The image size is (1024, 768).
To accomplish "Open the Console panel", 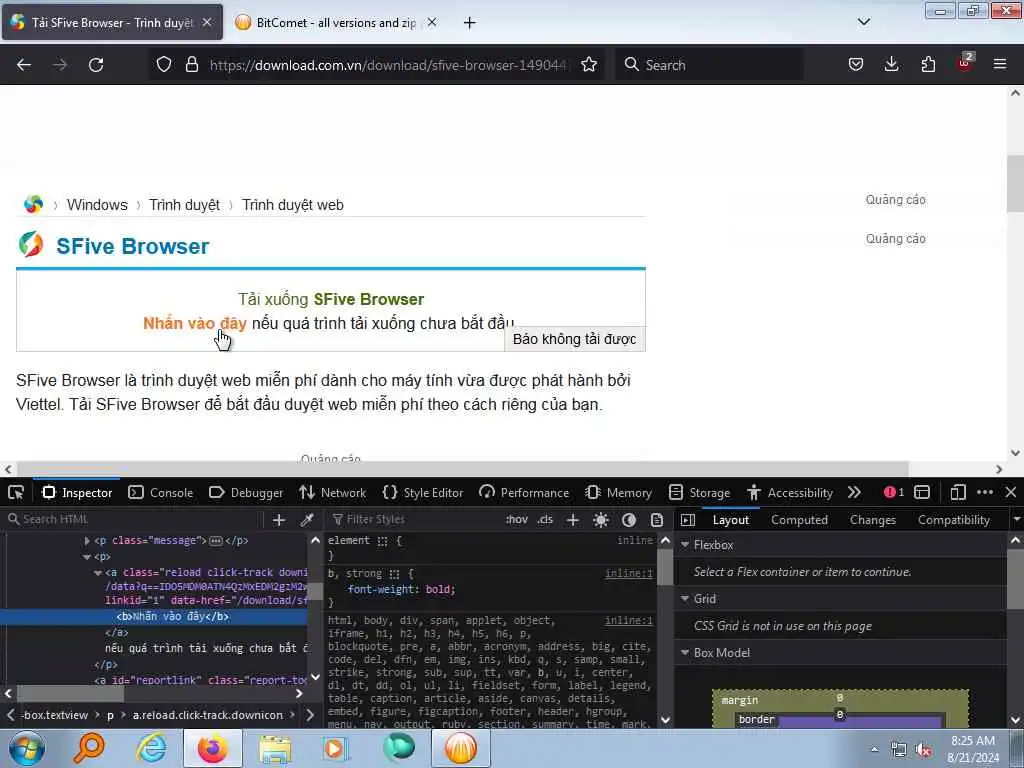I will (x=161, y=492).
